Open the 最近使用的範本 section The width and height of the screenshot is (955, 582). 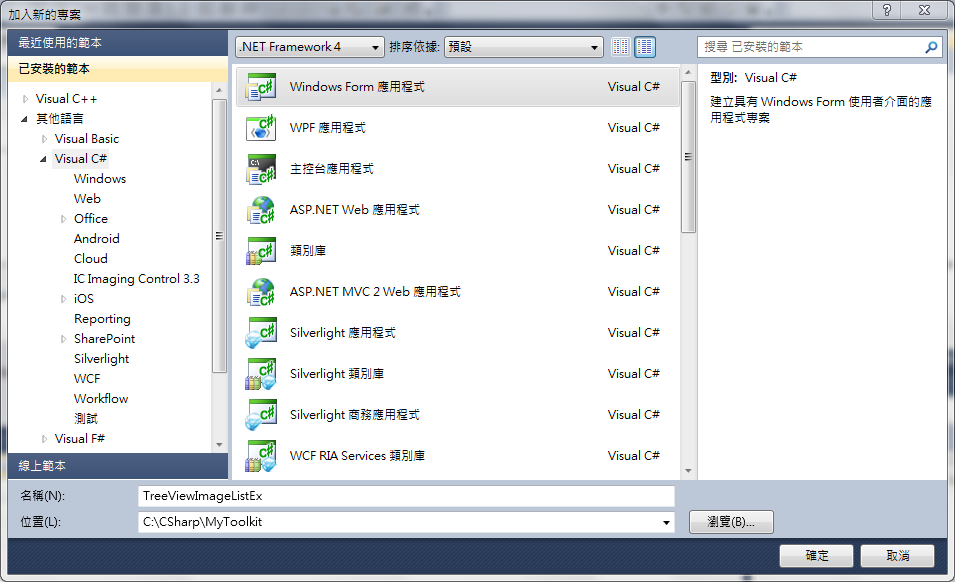pyautogui.click(x=118, y=43)
